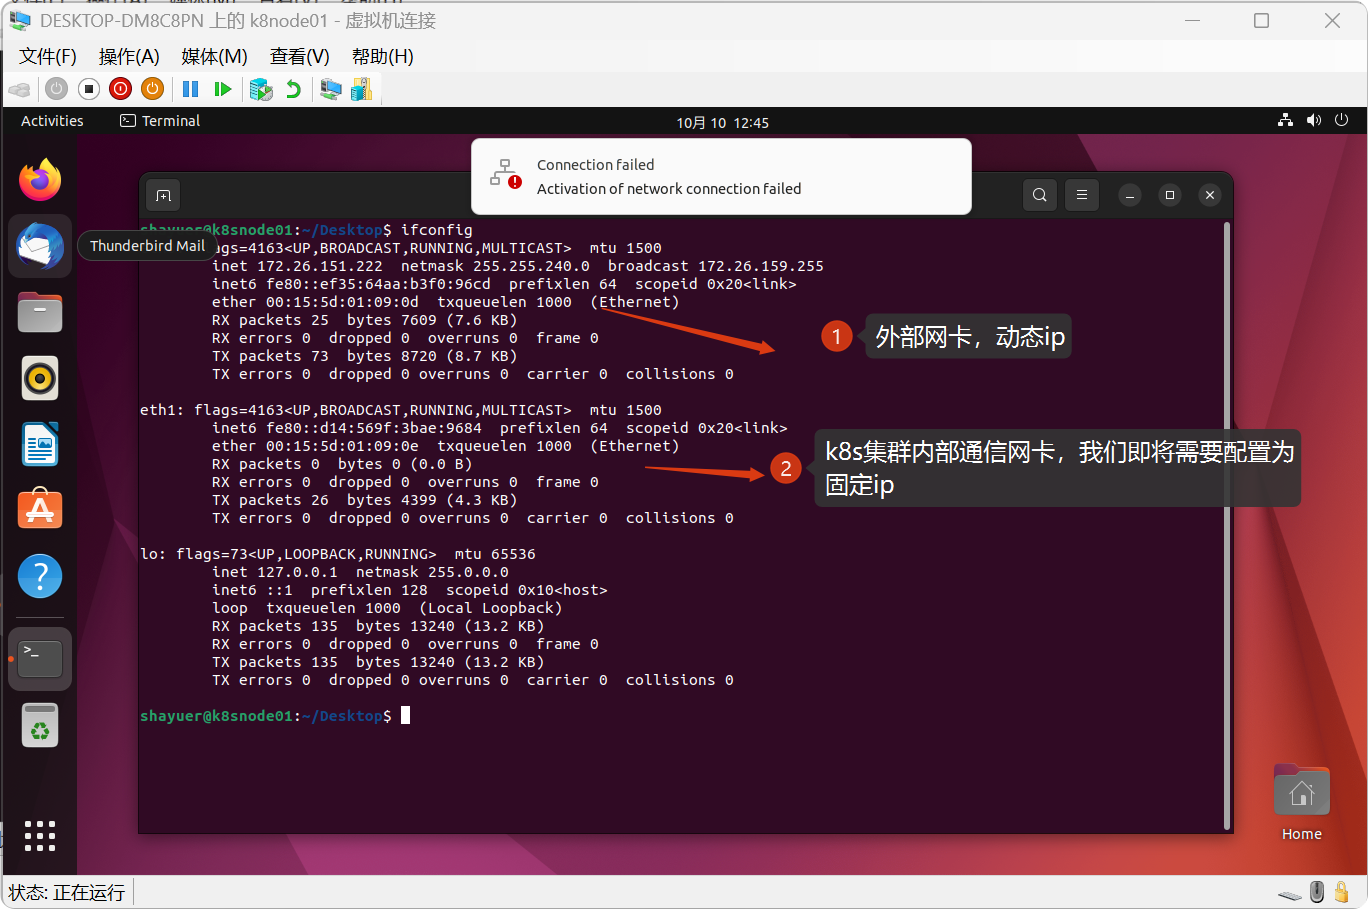Screen dimensions: 1368x909
Task: Click the "netmask 255.255.240.0" text
Action: (x=495, y=266)
